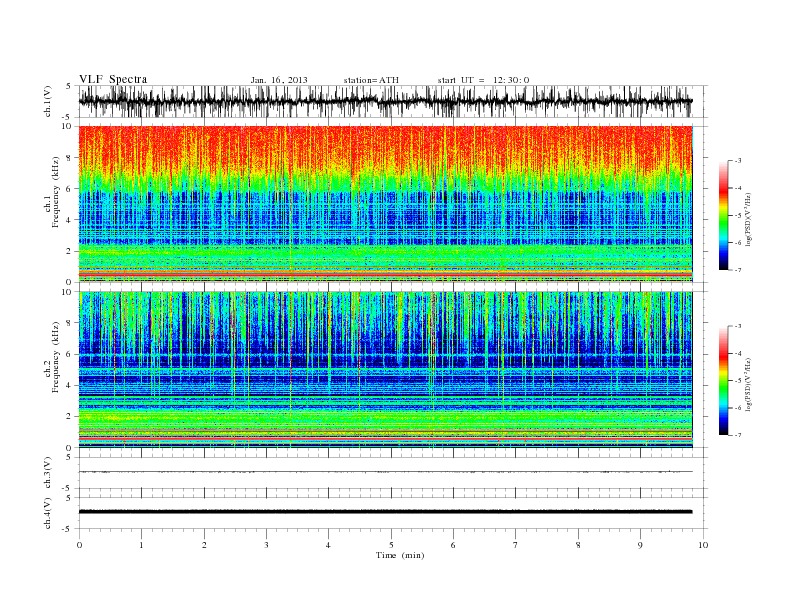Click the ch.4 voltage trace band
This screenshot has width=792, height=612.
385,512
